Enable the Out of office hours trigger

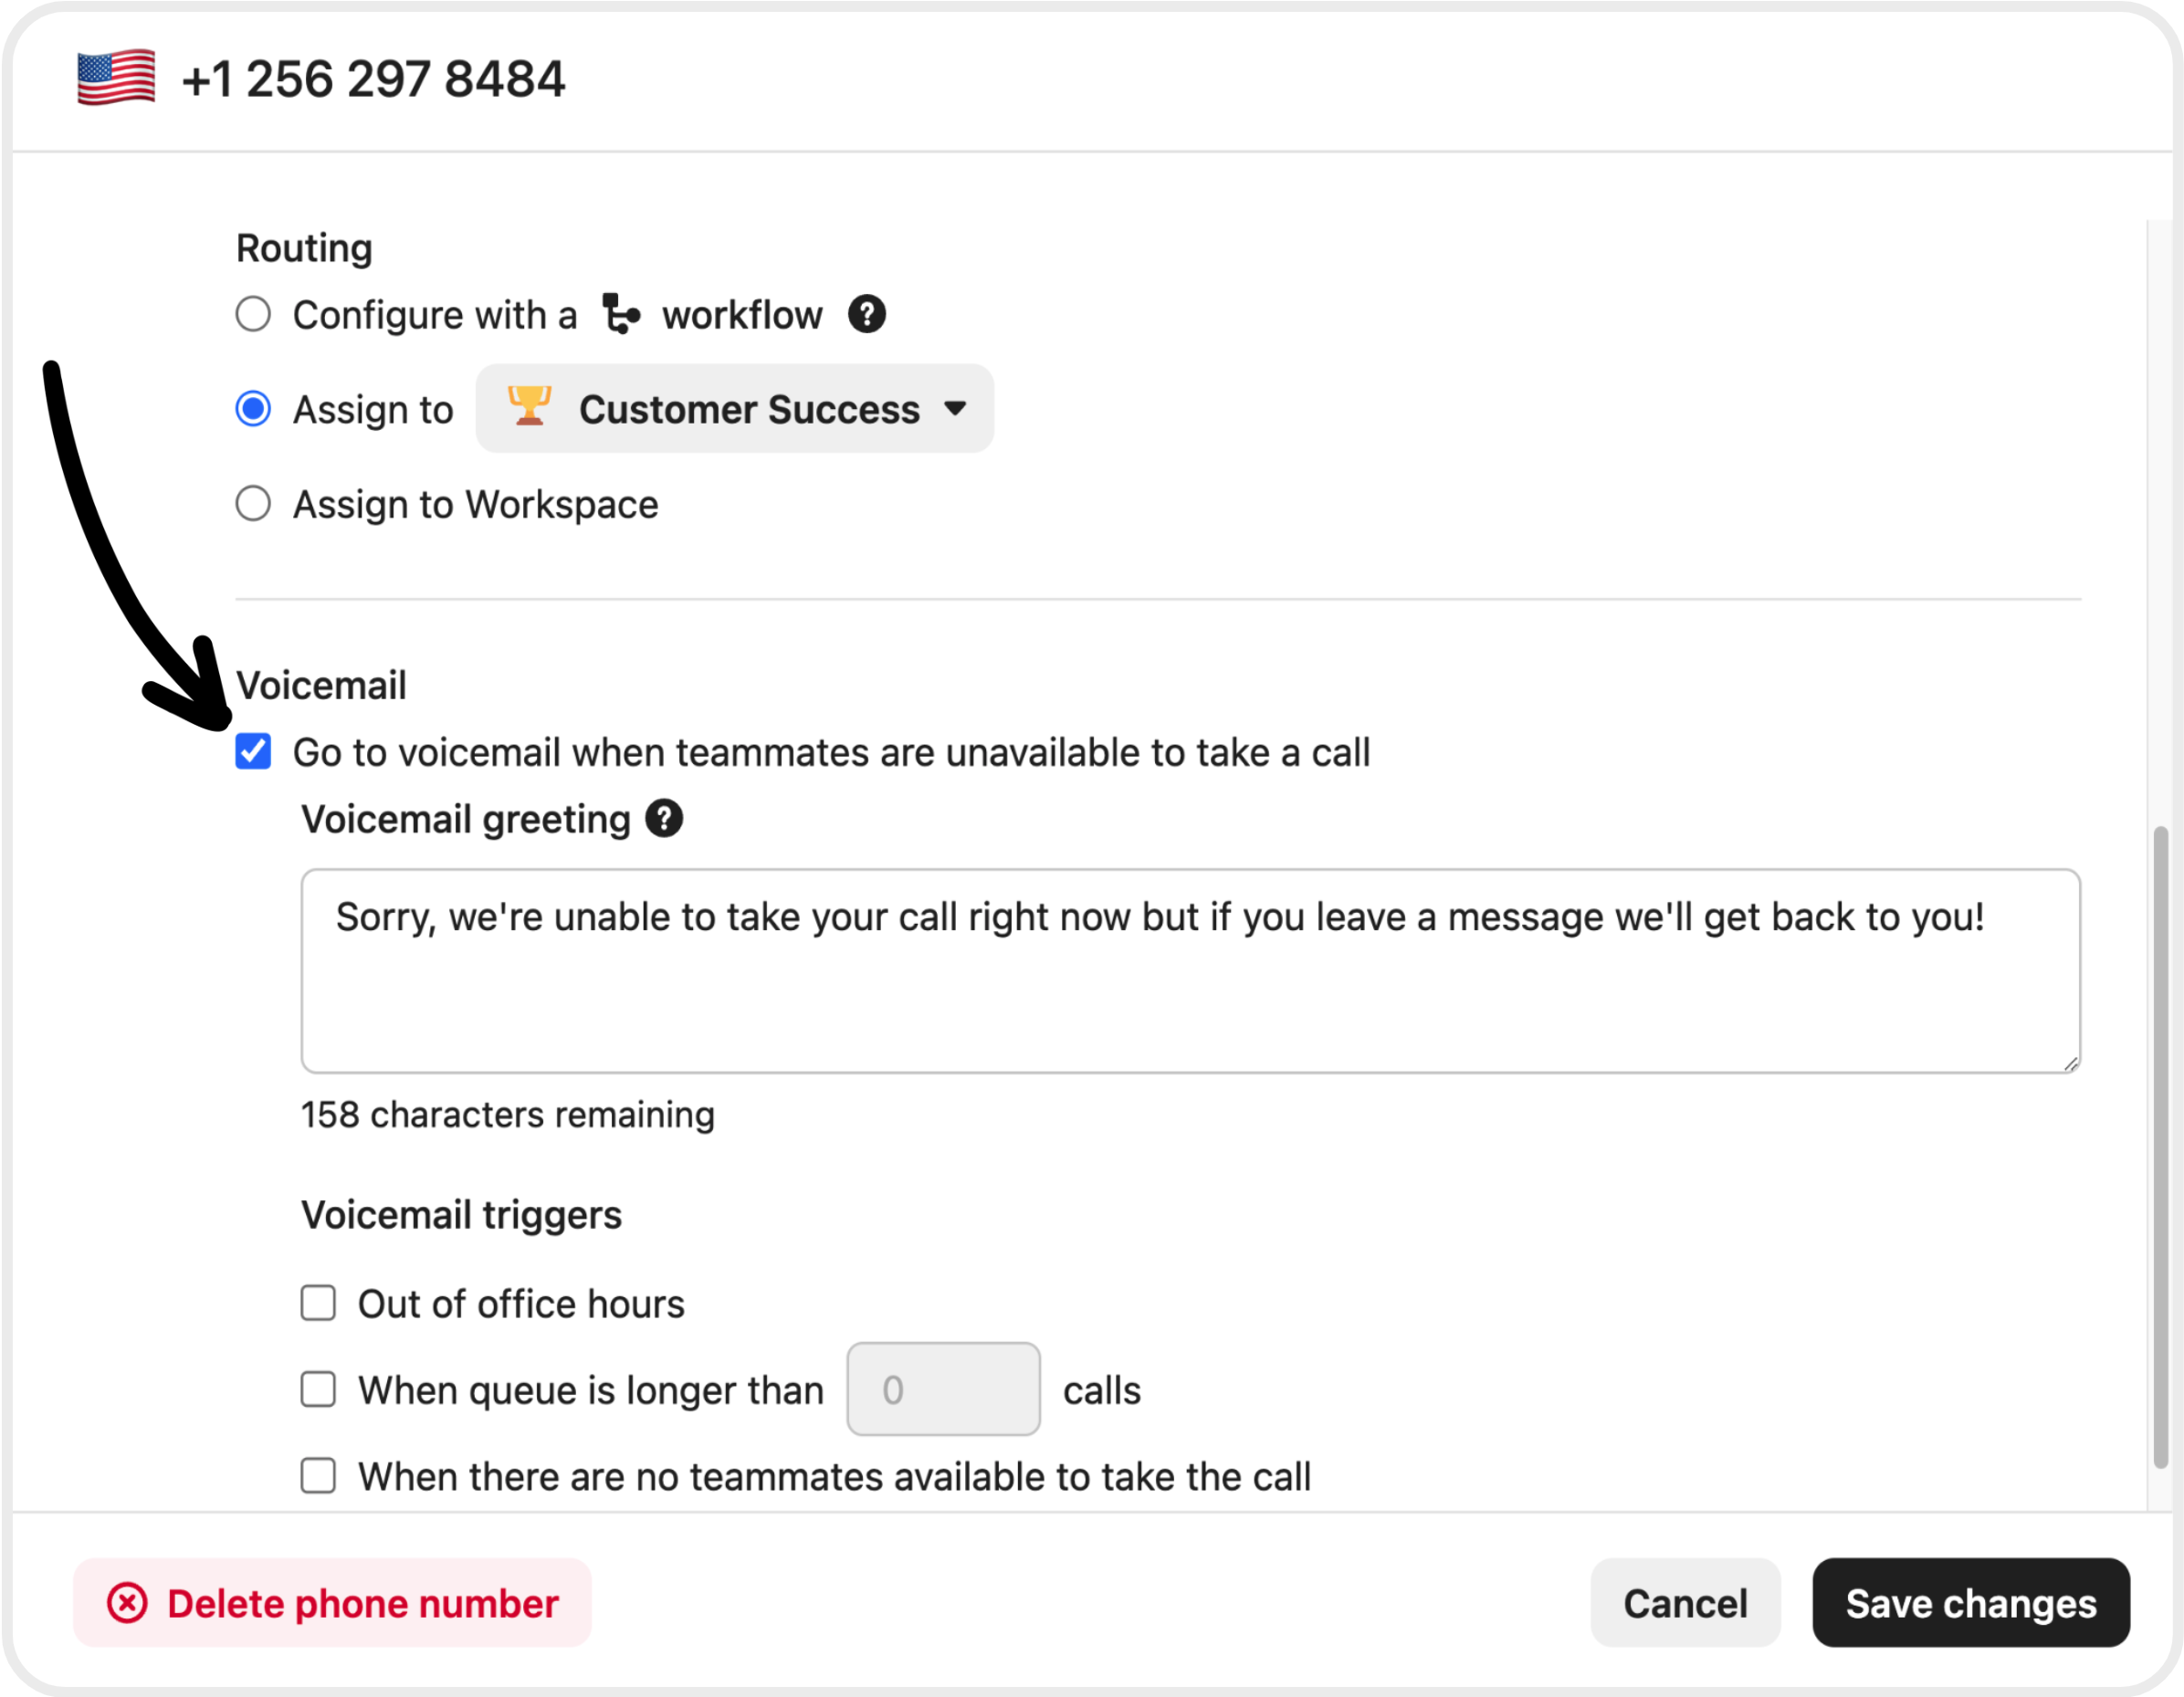[x=318, y=1302]
